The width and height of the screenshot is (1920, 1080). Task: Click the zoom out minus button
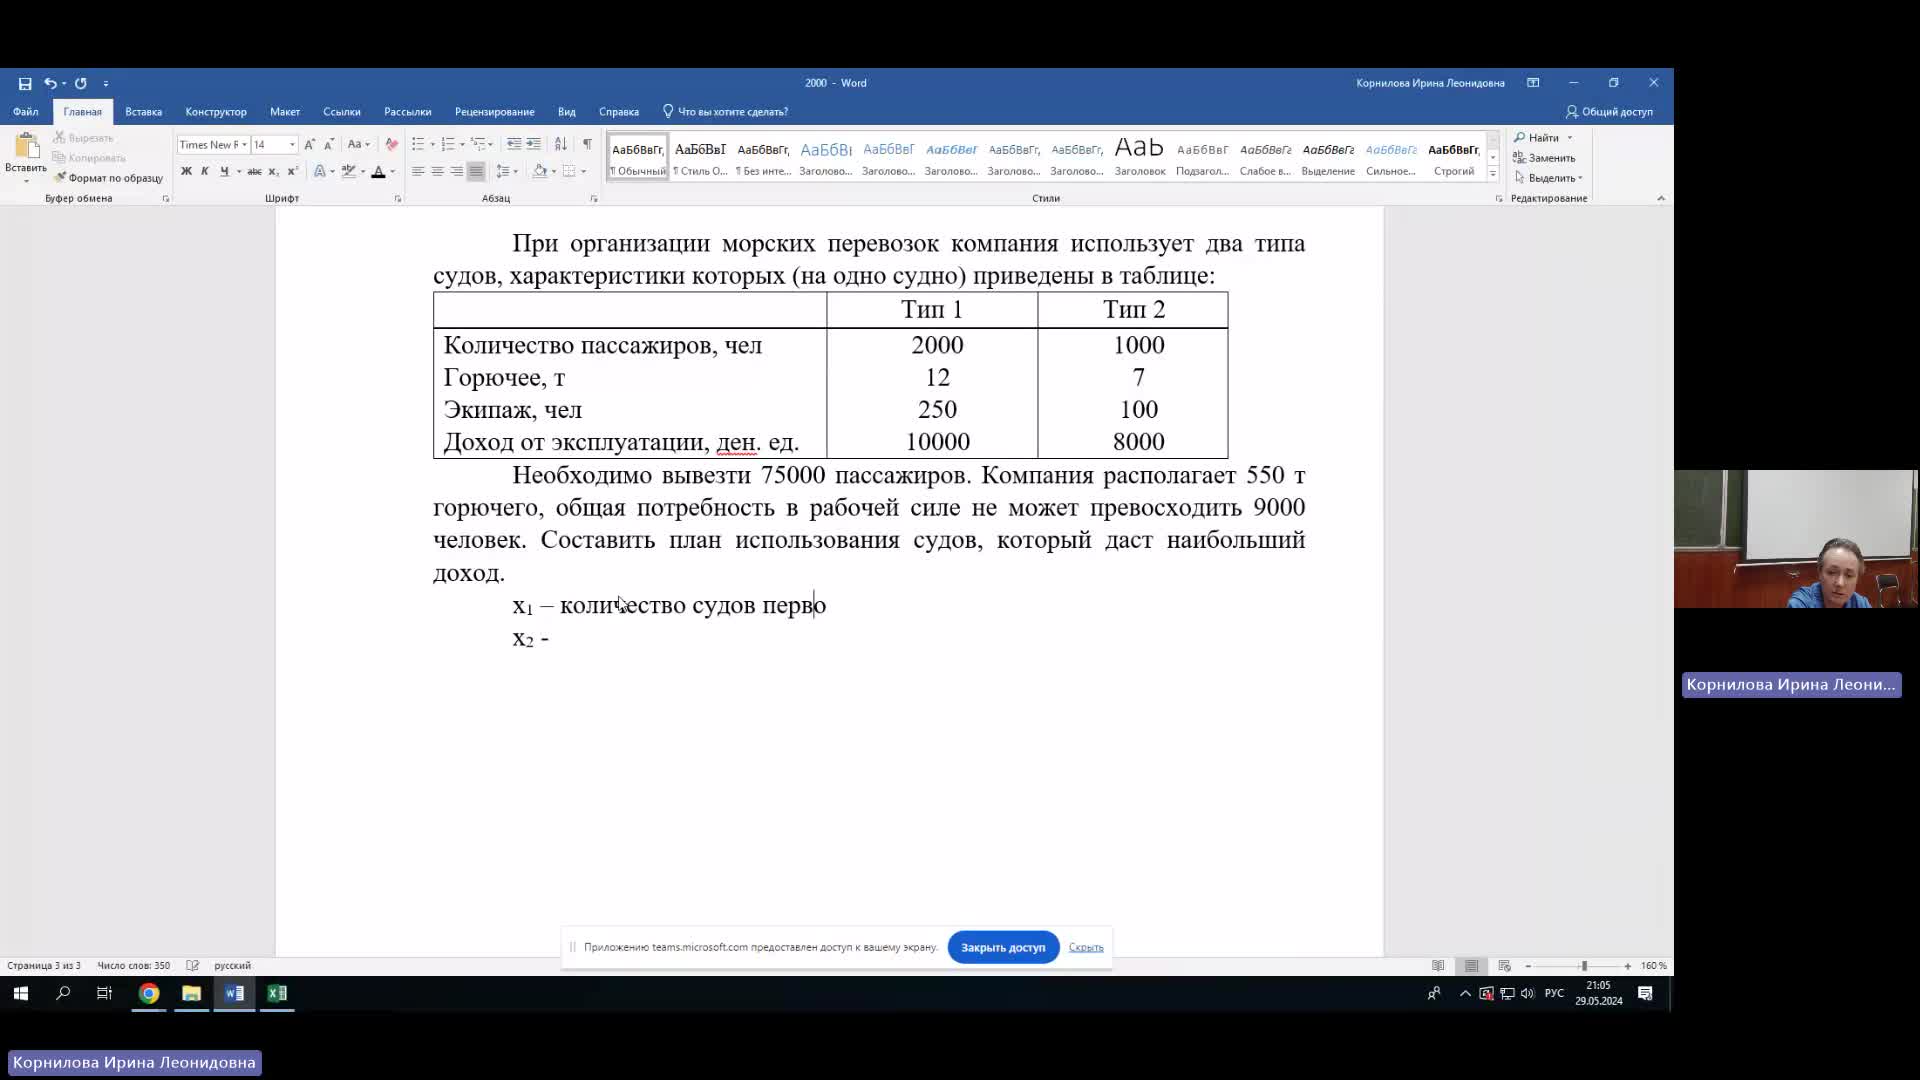click(1528, 966)
